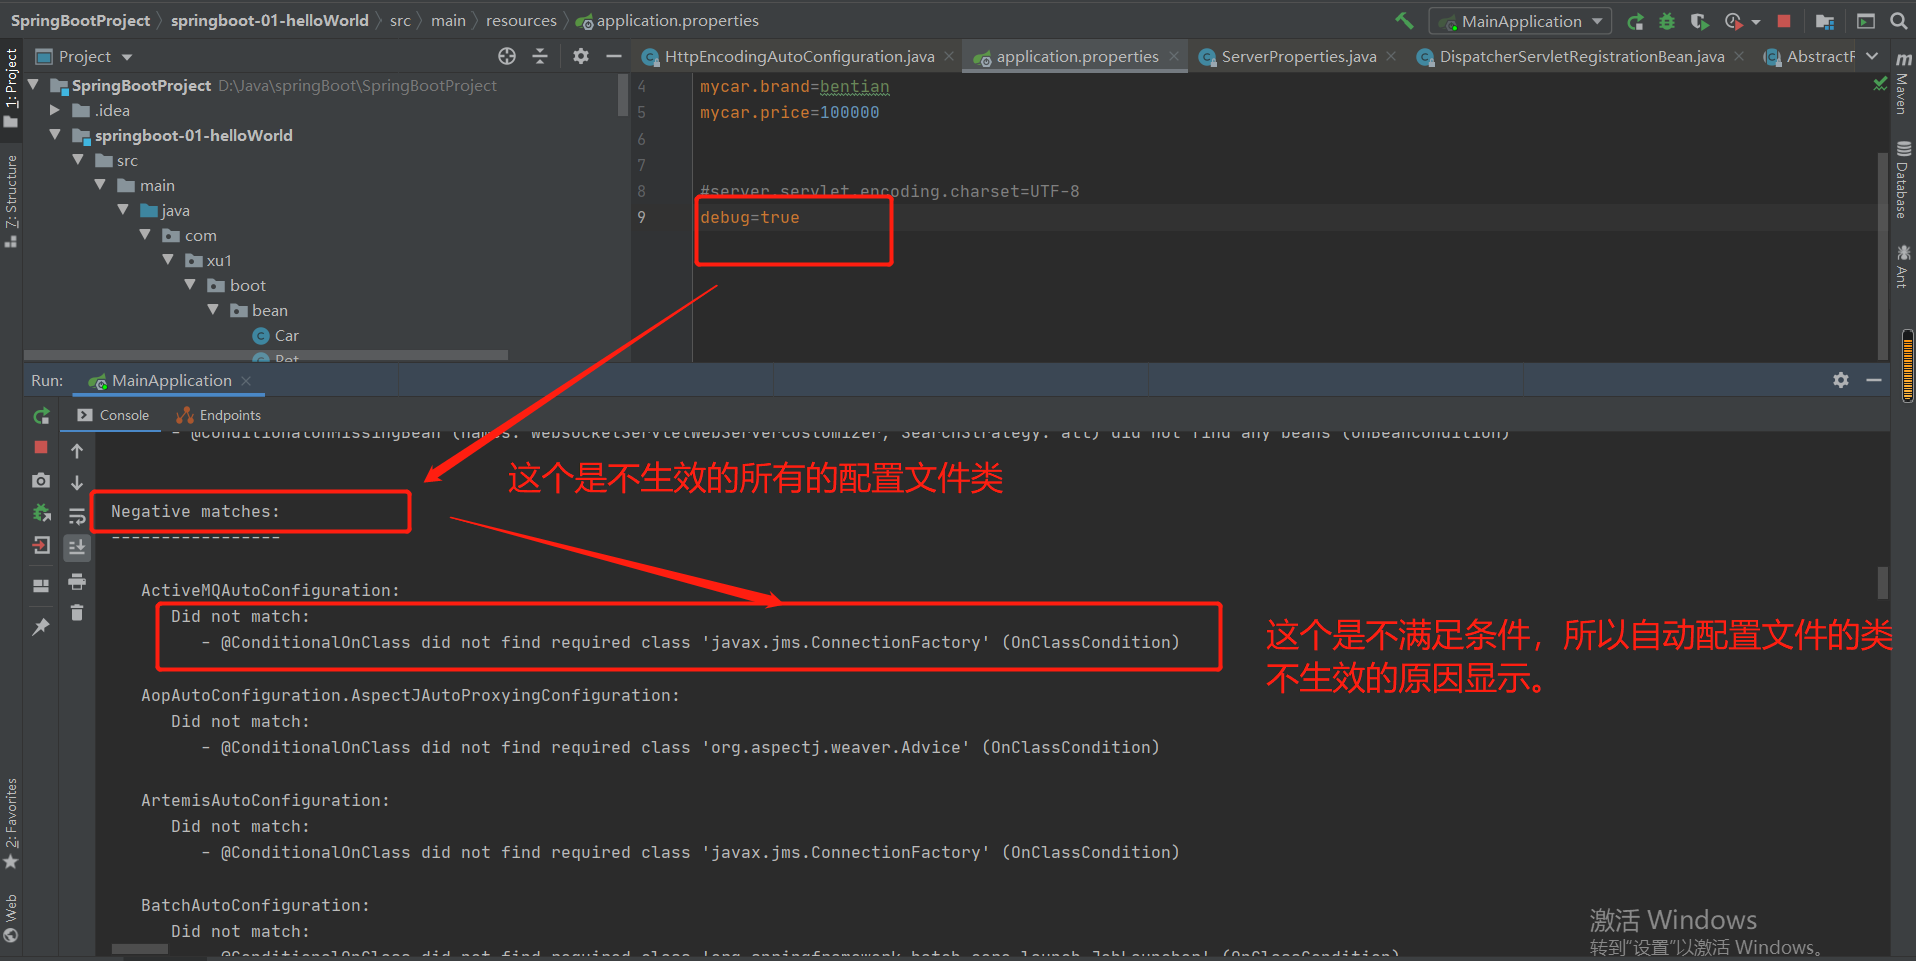Rerun MainApplication in Run panel
1916x961 pixels.
41,416
